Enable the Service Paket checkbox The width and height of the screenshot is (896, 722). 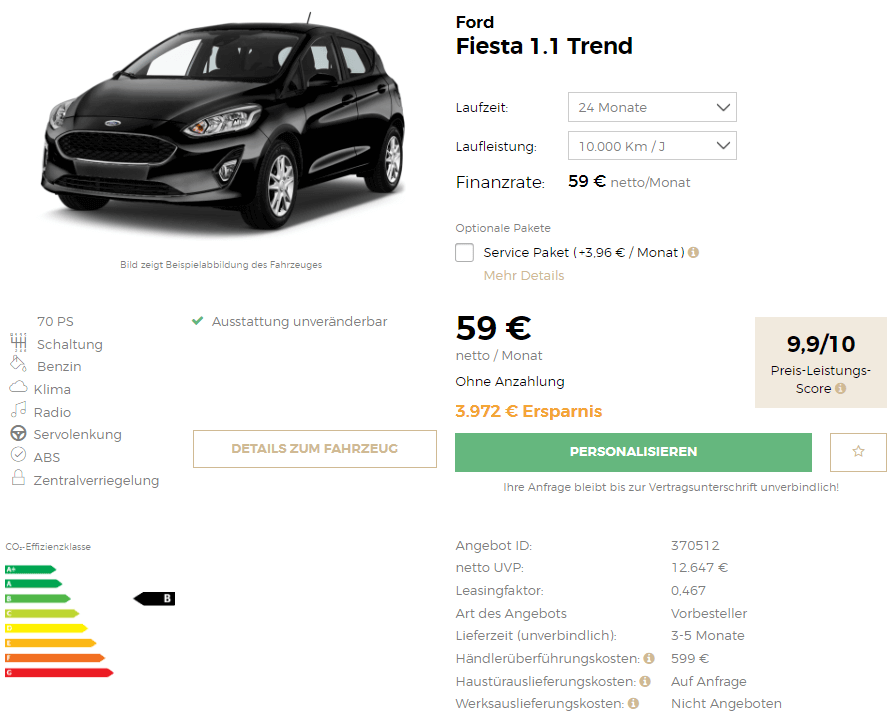pos(465,252)
